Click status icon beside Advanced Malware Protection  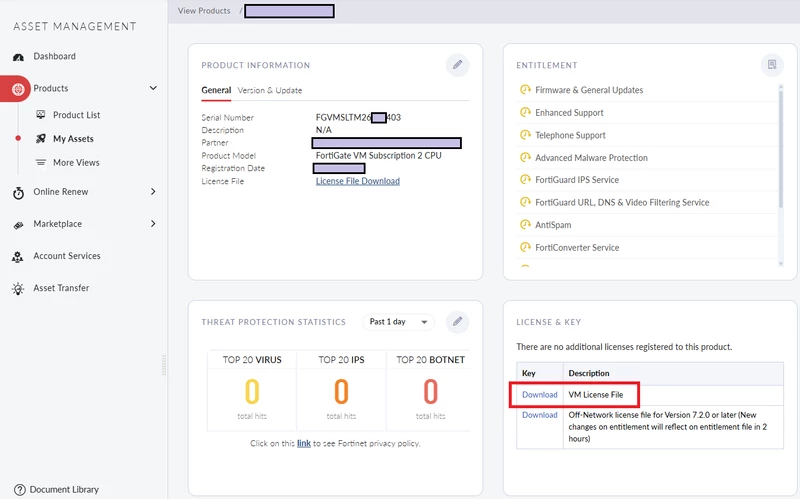point(525,157)
